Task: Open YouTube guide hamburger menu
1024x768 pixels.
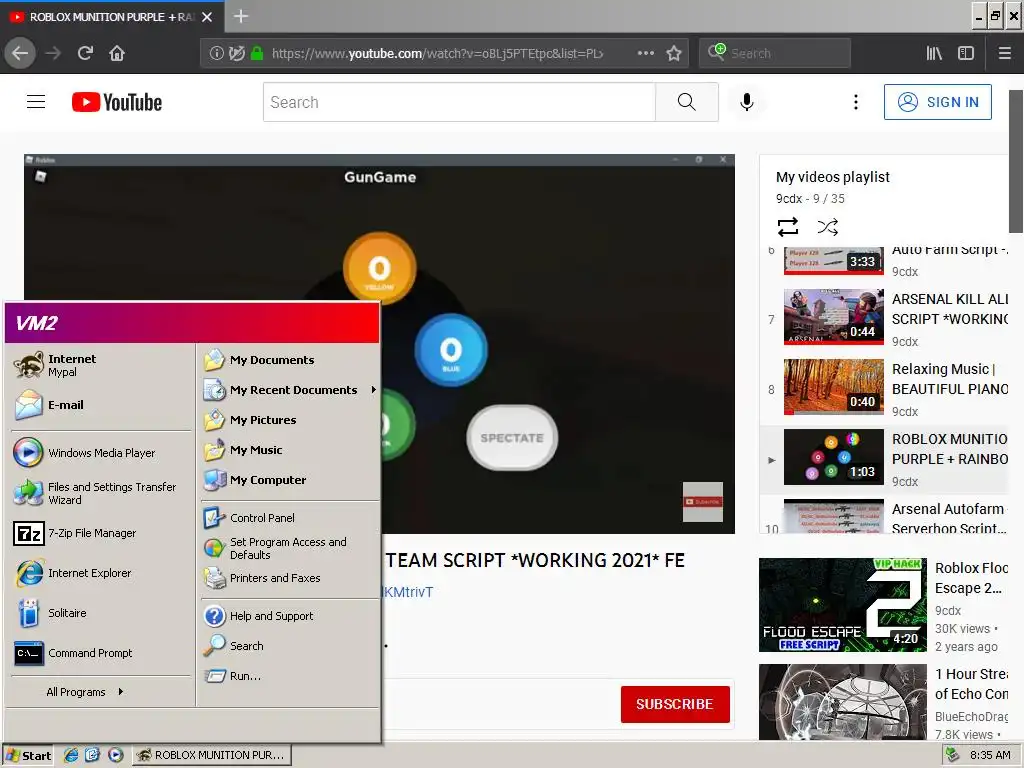Action: (x=36, y=102)
